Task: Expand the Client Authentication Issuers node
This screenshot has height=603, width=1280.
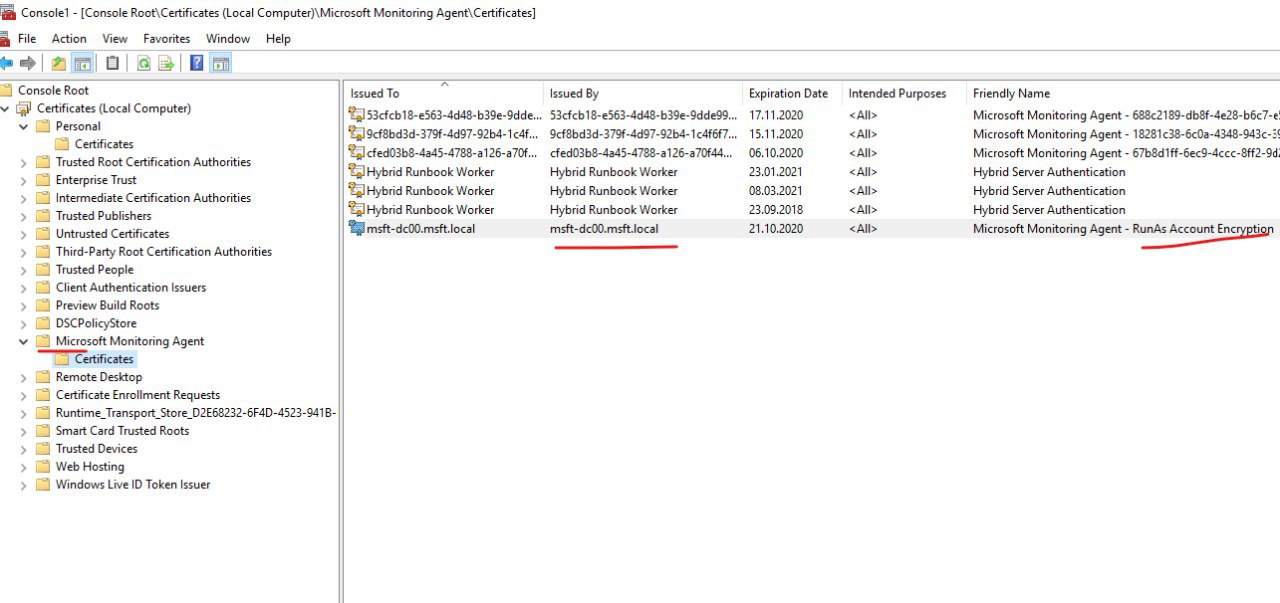Action: point(24,287)
